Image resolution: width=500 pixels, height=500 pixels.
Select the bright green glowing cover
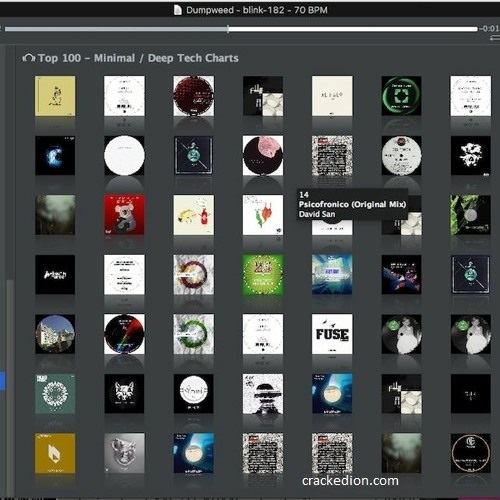click(x=263, y=275)
